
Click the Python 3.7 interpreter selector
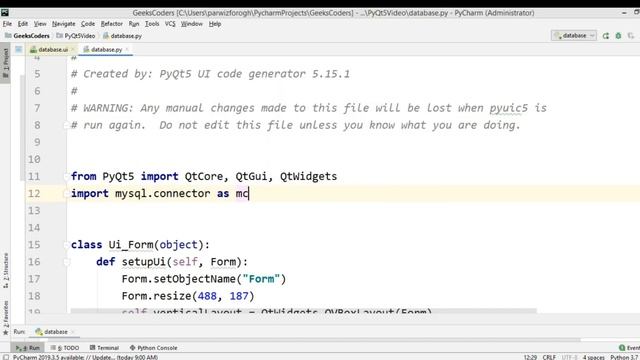(x=624, y=357)
